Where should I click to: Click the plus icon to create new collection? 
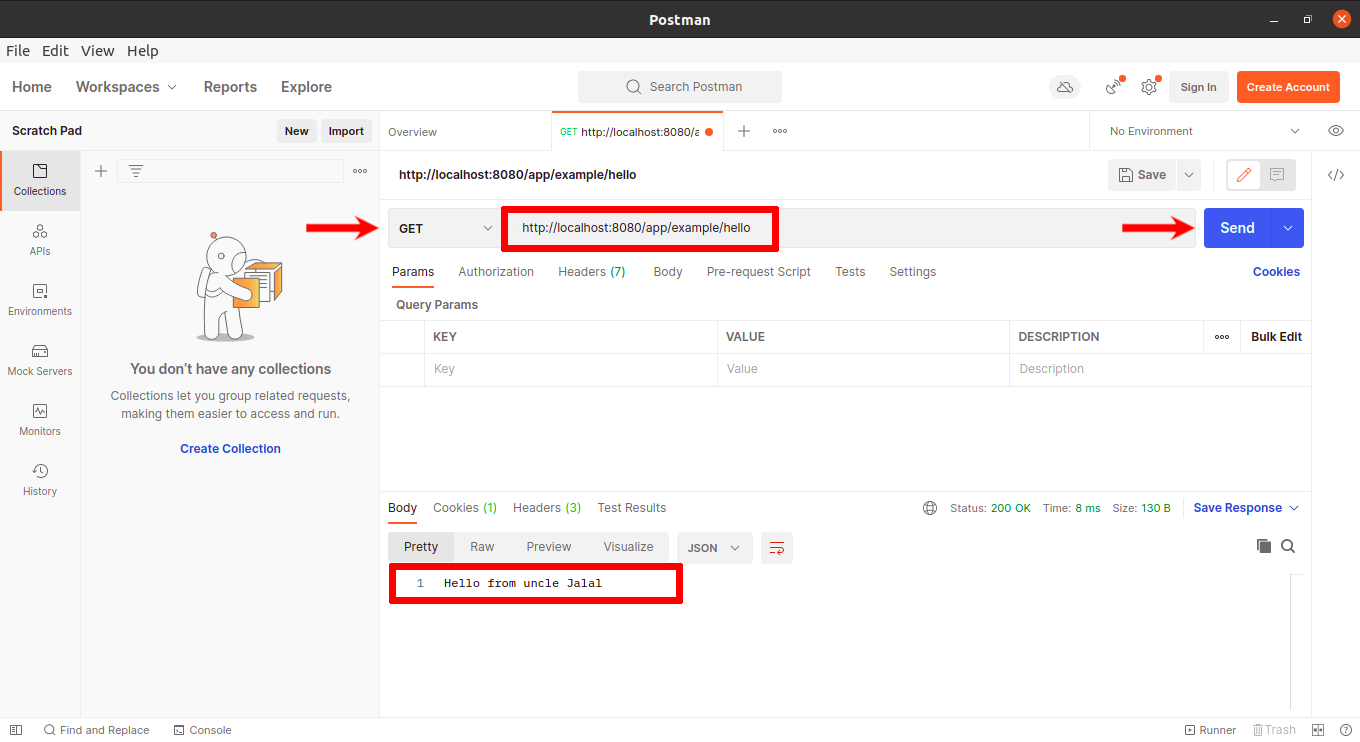(101, 171)
